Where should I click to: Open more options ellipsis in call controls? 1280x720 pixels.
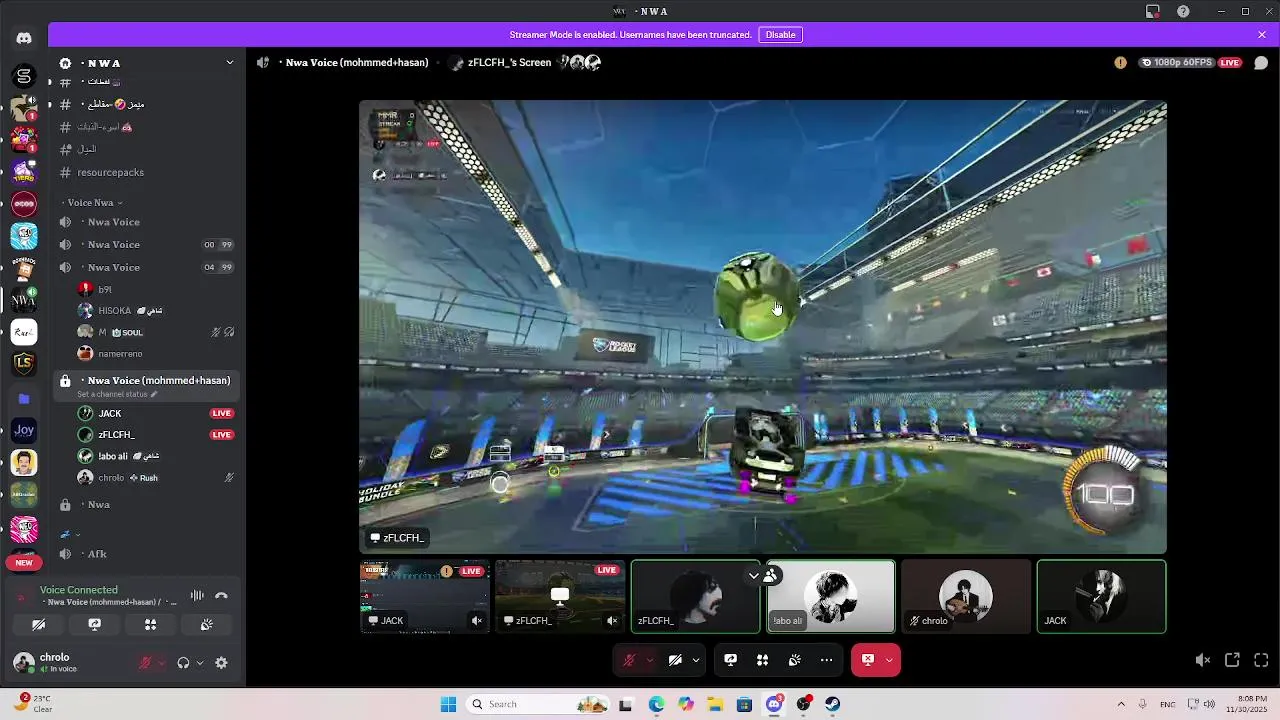(826, 660)
